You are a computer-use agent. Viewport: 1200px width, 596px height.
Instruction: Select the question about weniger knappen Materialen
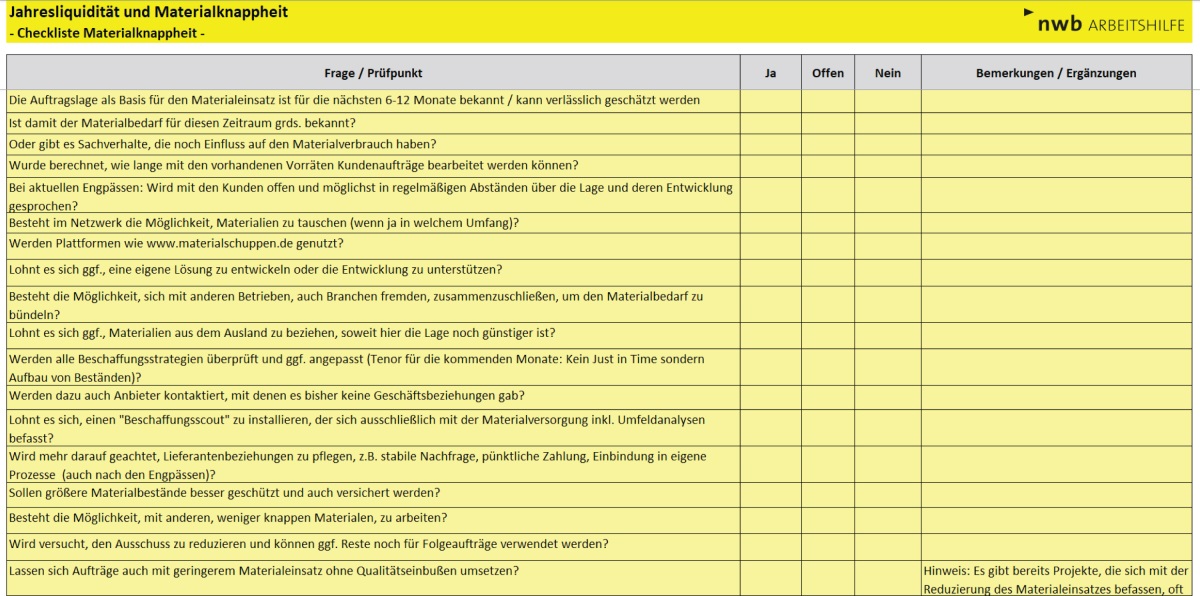click(x=228, y=518)
